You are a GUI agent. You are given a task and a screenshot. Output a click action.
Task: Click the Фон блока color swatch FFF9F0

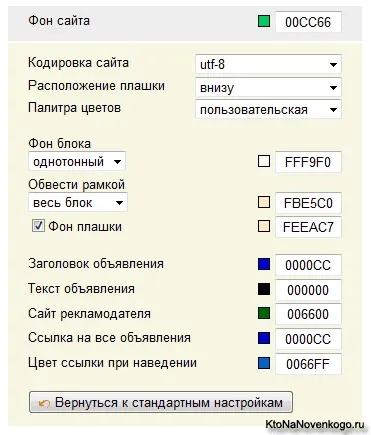click(x=264, y=162)
